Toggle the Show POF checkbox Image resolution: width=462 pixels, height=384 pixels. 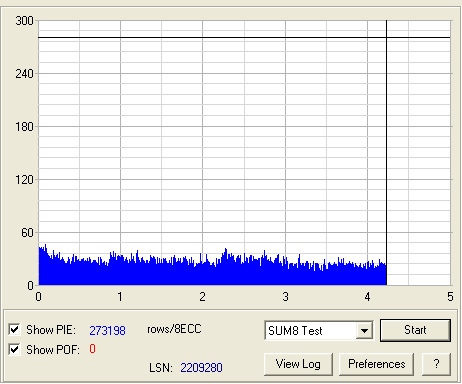tap(14, 349)
